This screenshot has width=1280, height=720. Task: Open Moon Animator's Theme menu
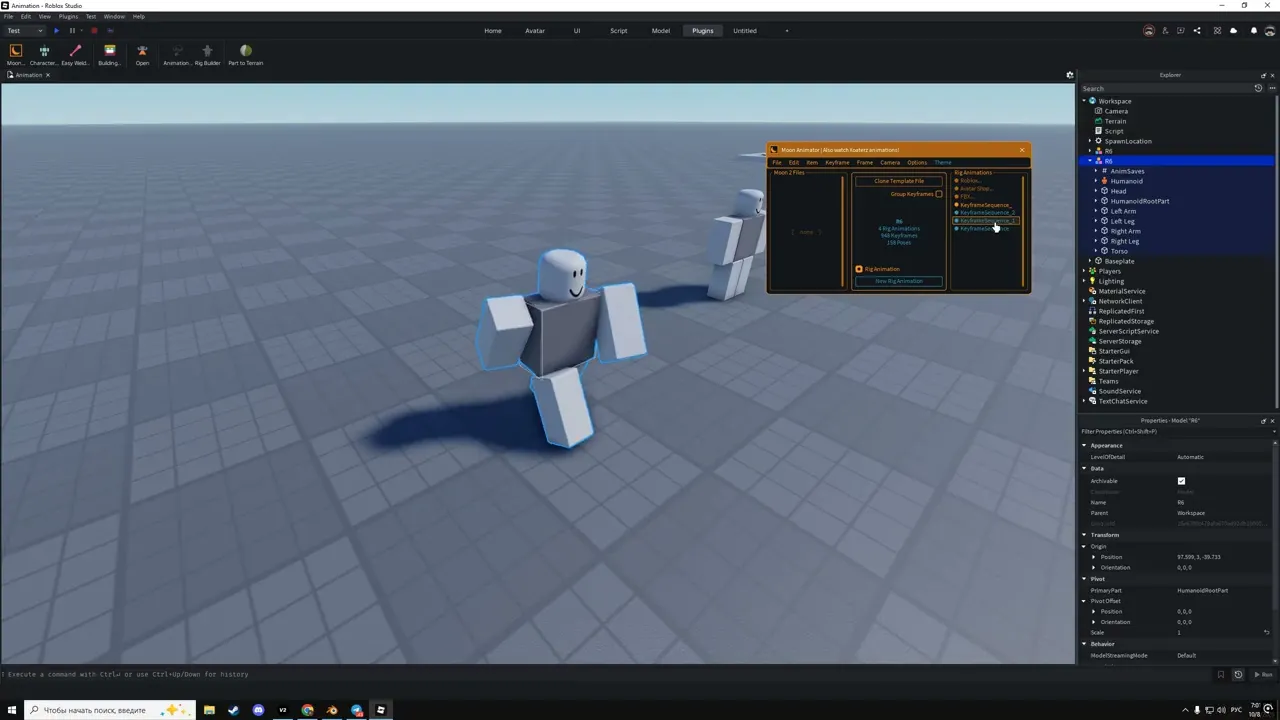coord(943,162)
